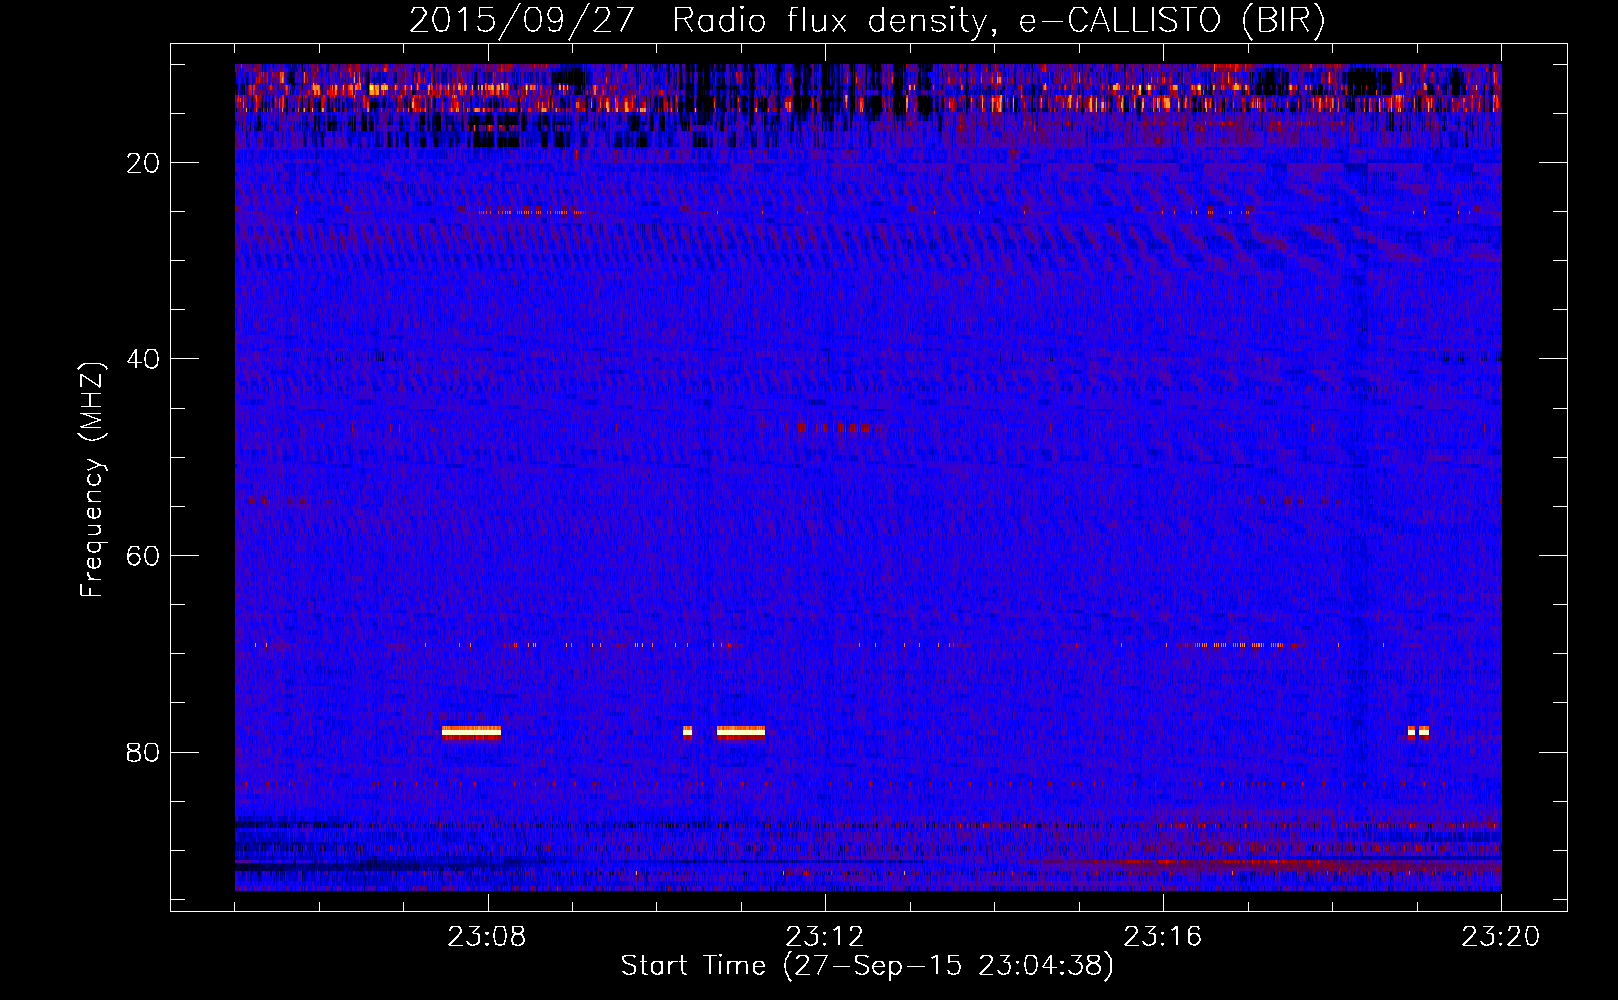Click the 60 MHz frequency tick label
The image size is (1618, 1000).
pyautogui.click(x=143, y=556)
